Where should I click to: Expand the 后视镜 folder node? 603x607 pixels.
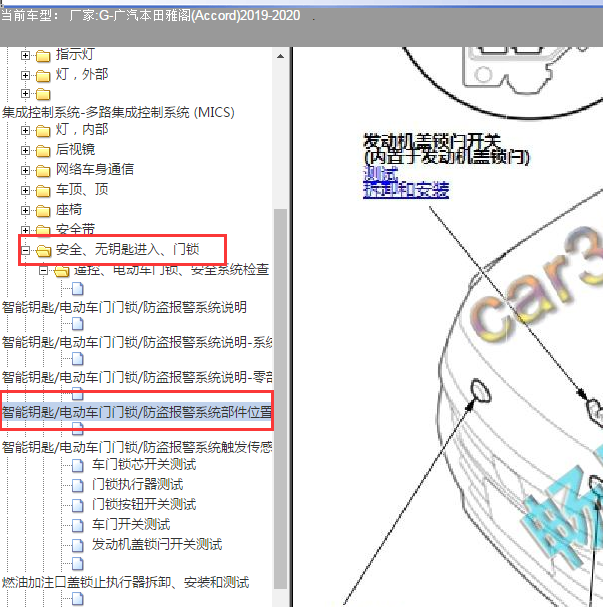click(25, 150)
